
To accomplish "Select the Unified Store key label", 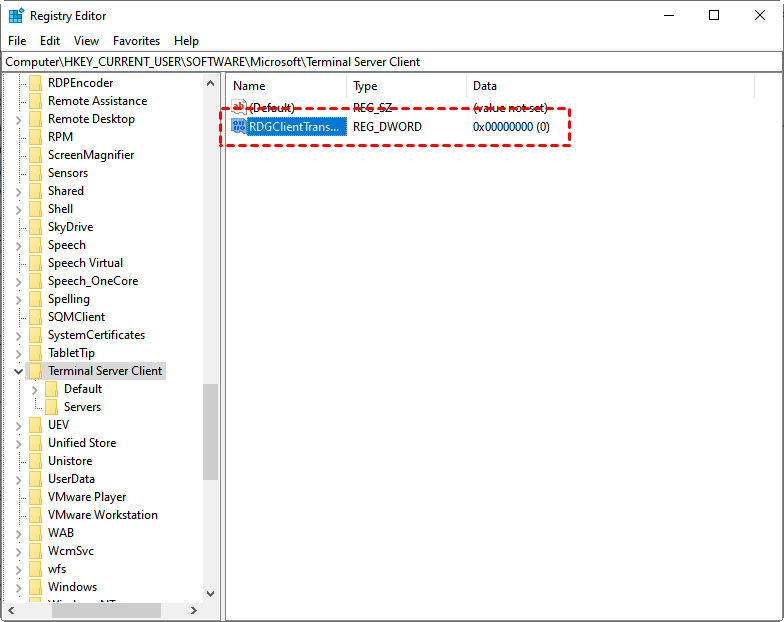I will pyautogui.click(x=82, y=443).
